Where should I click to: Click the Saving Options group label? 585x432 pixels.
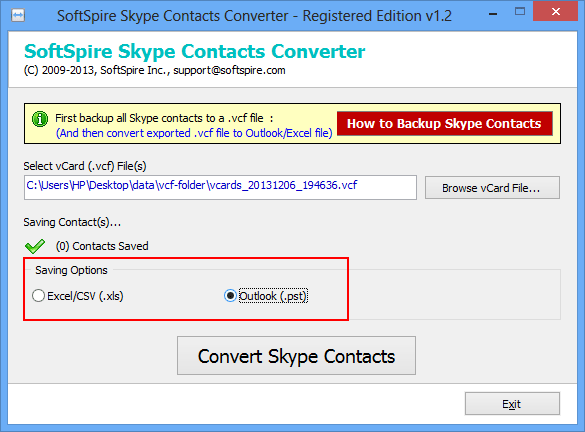click(71, 270)
